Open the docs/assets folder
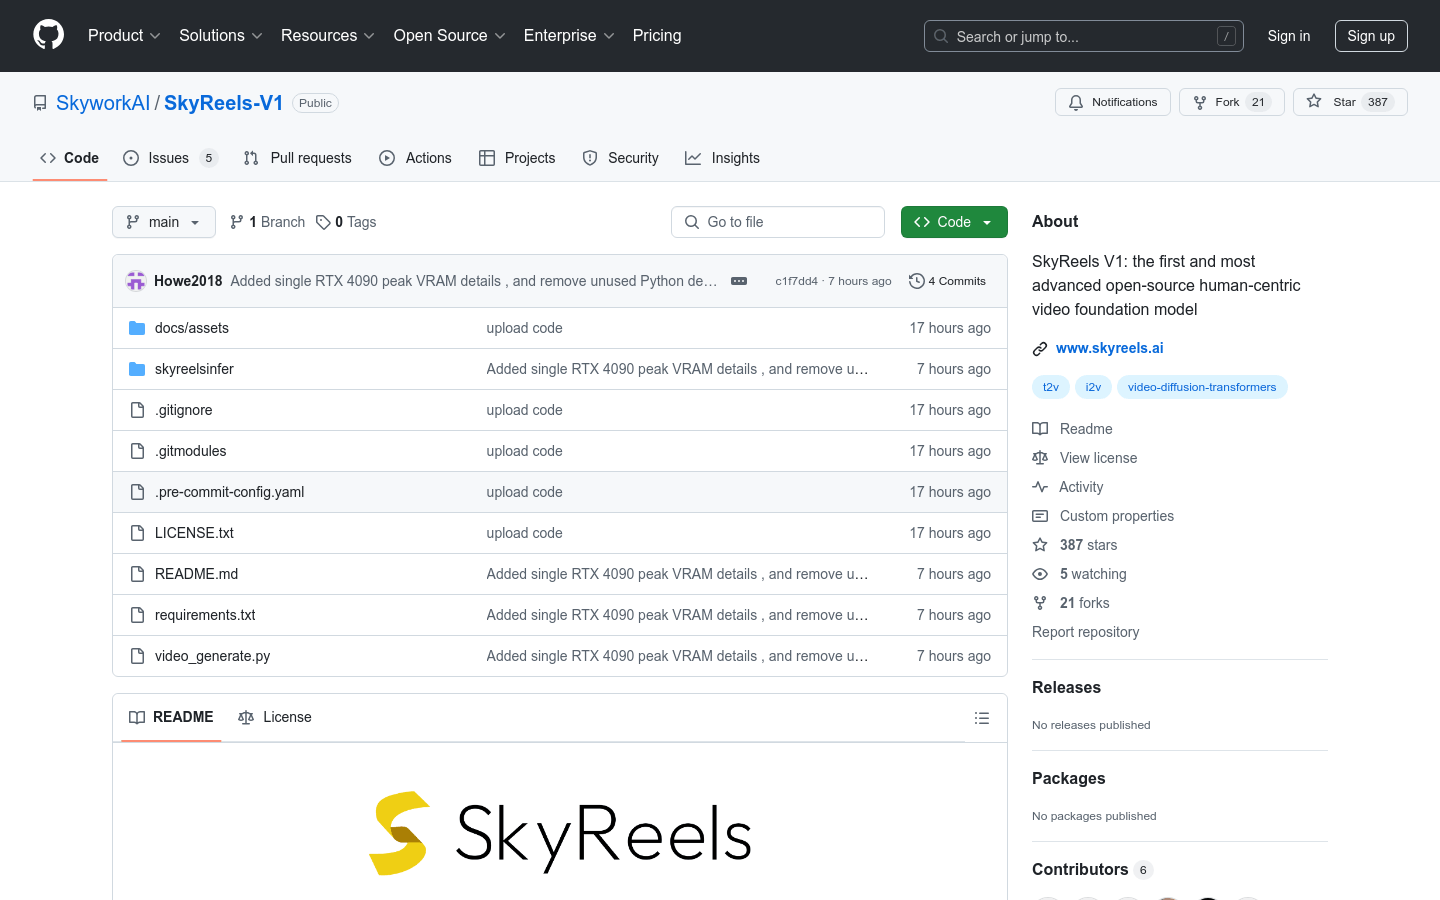Viewport: 1440px width, 900px height. click(x=192, y=328)
